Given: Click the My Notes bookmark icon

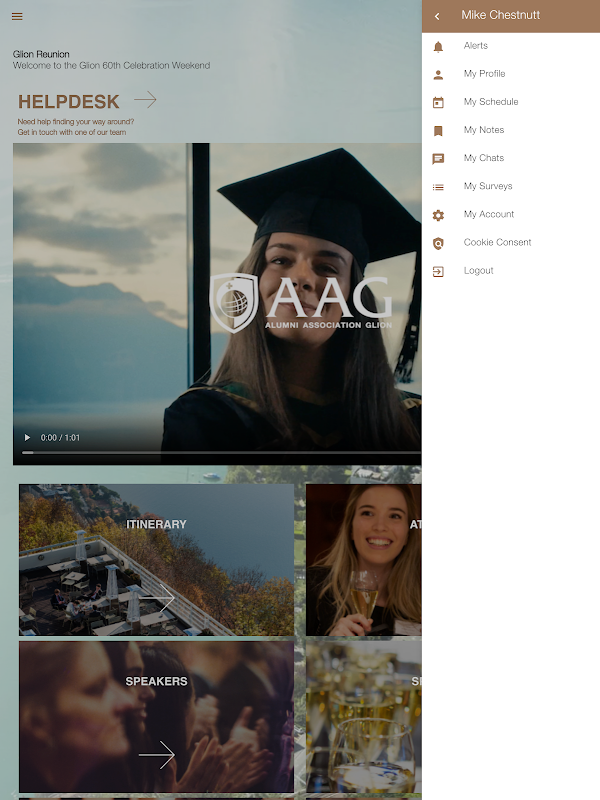Looking at the screenshot, I should 438,131.
